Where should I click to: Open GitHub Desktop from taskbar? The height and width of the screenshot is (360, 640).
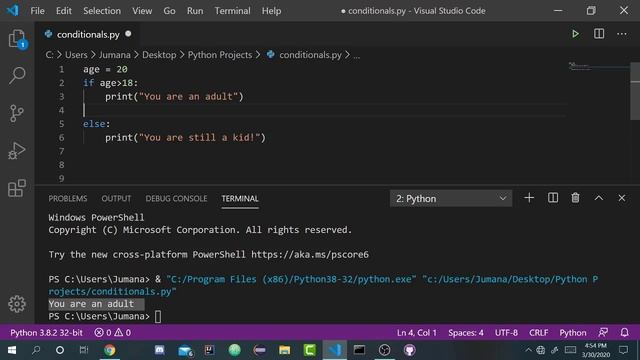[x=409, y=350]
